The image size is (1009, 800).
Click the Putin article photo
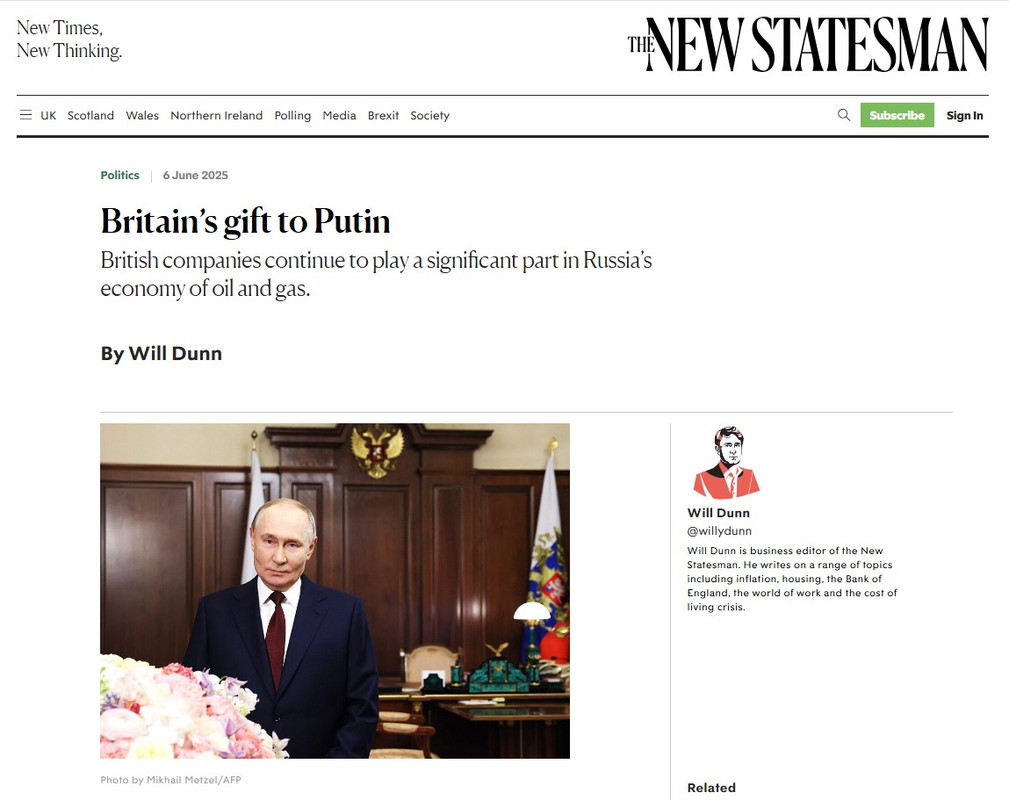point(335,591)
